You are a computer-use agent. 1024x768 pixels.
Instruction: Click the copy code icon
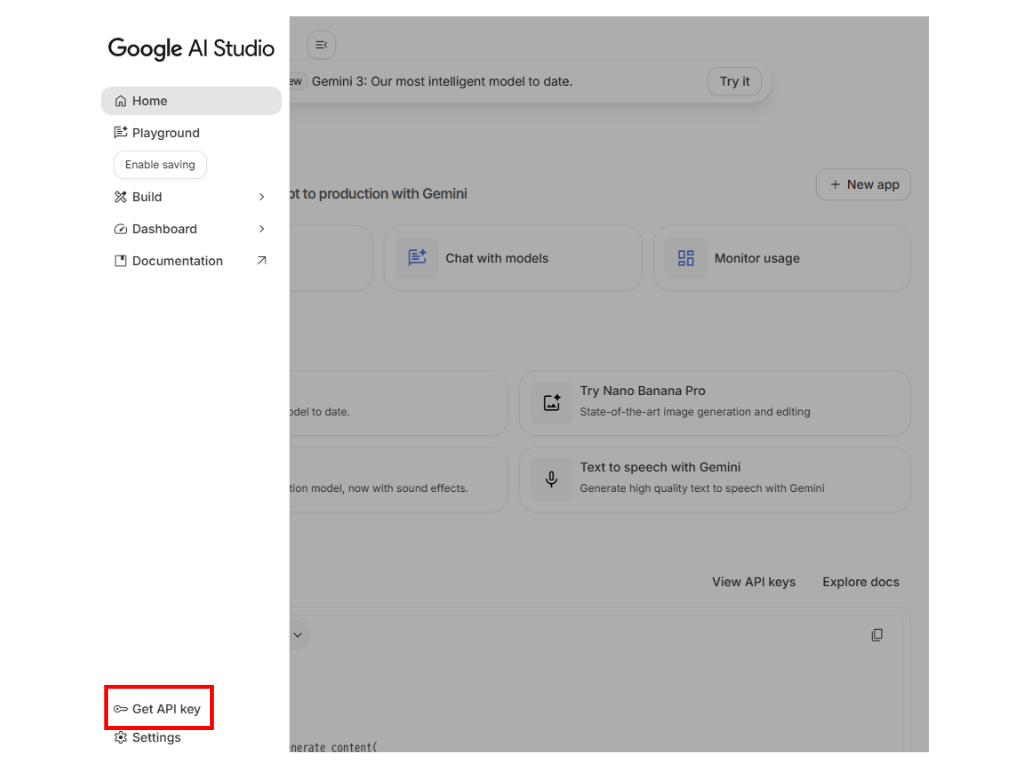(x=877, y=635)
